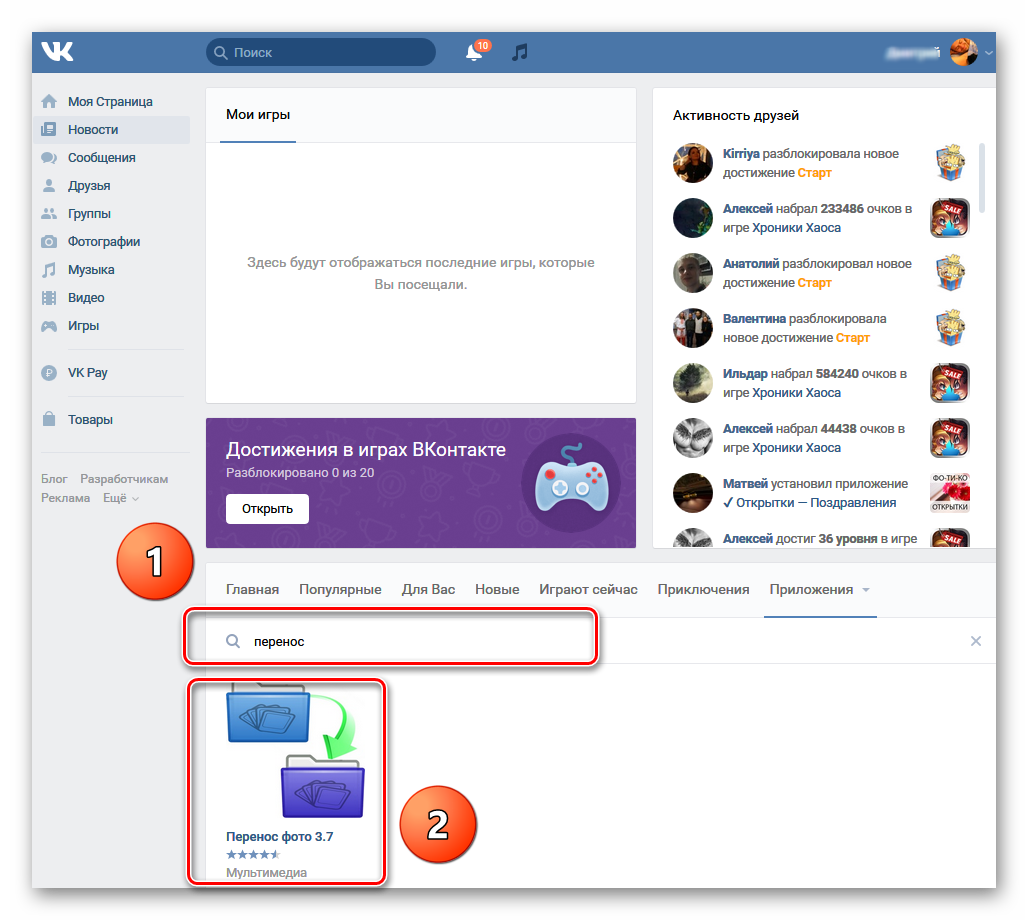
Task: Open Анатолий's profile link
Action: pos(751,264)
